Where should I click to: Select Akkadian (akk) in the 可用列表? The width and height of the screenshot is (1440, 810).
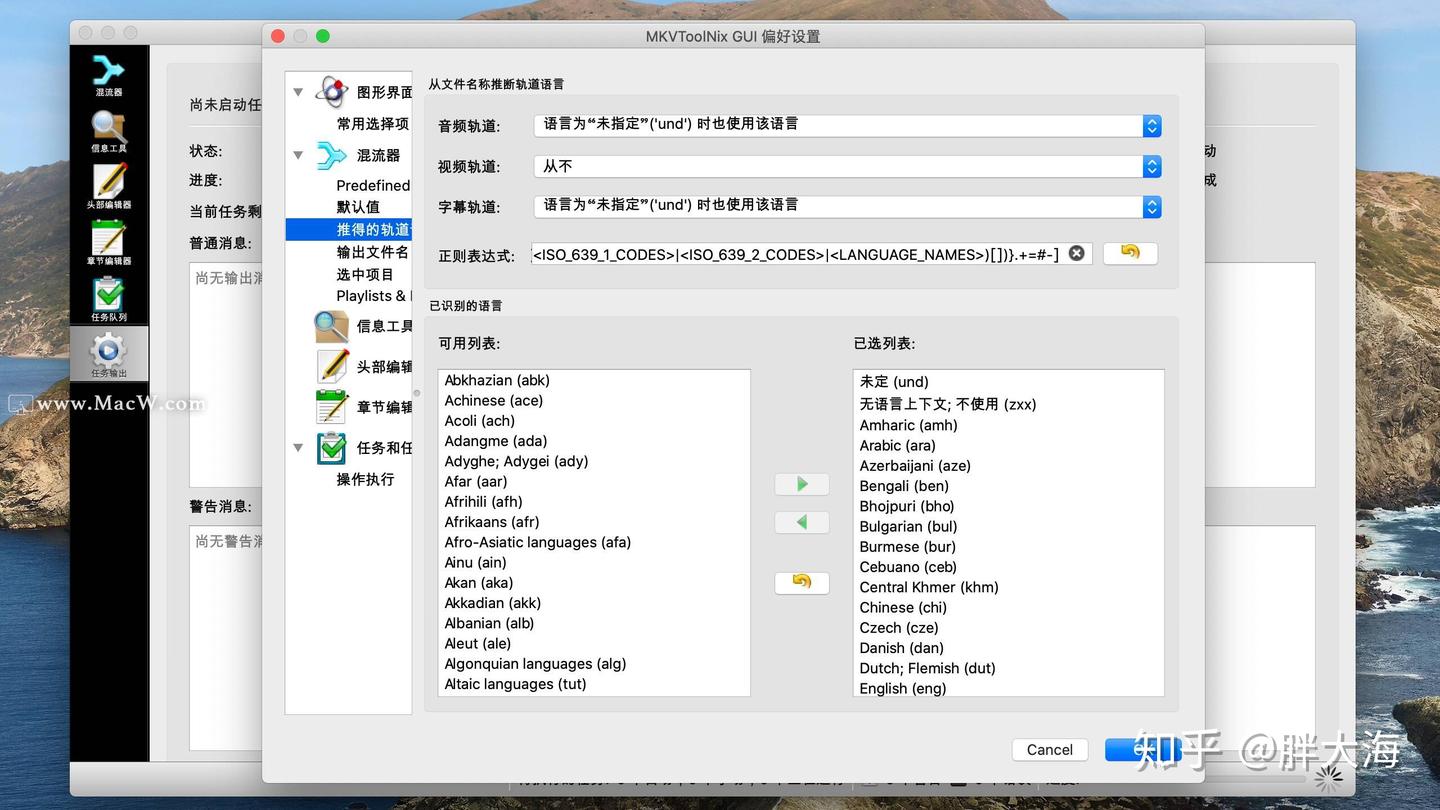point(492,603)
